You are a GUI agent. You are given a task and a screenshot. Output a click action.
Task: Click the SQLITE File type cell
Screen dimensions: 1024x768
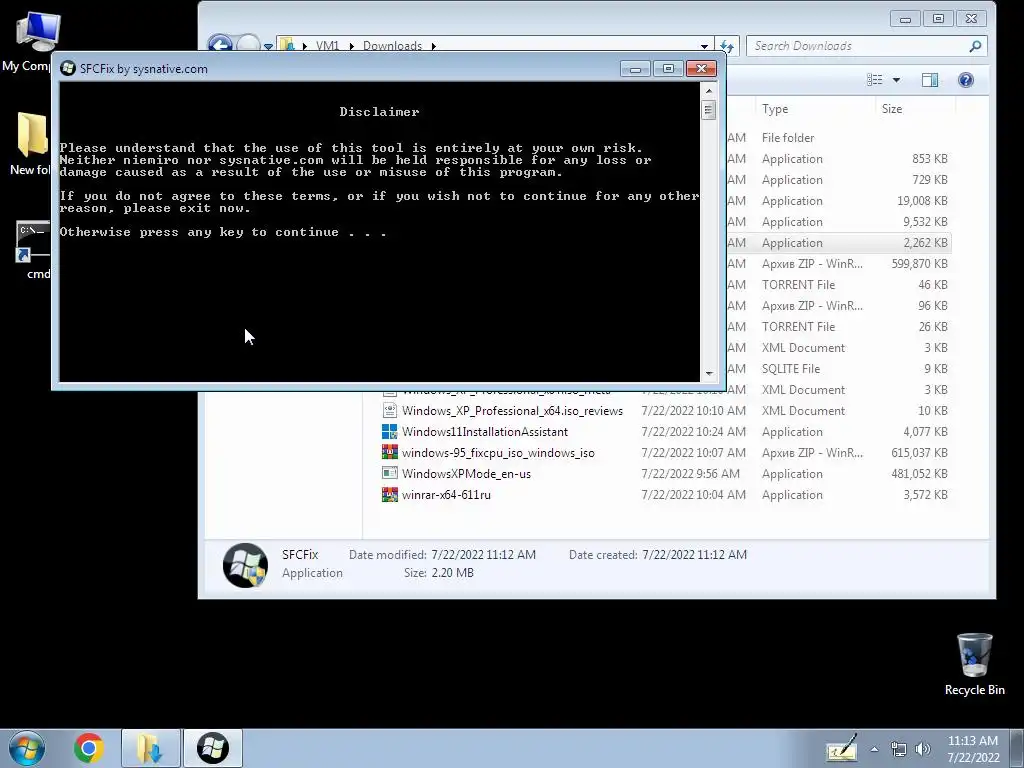tap(790, 369)
